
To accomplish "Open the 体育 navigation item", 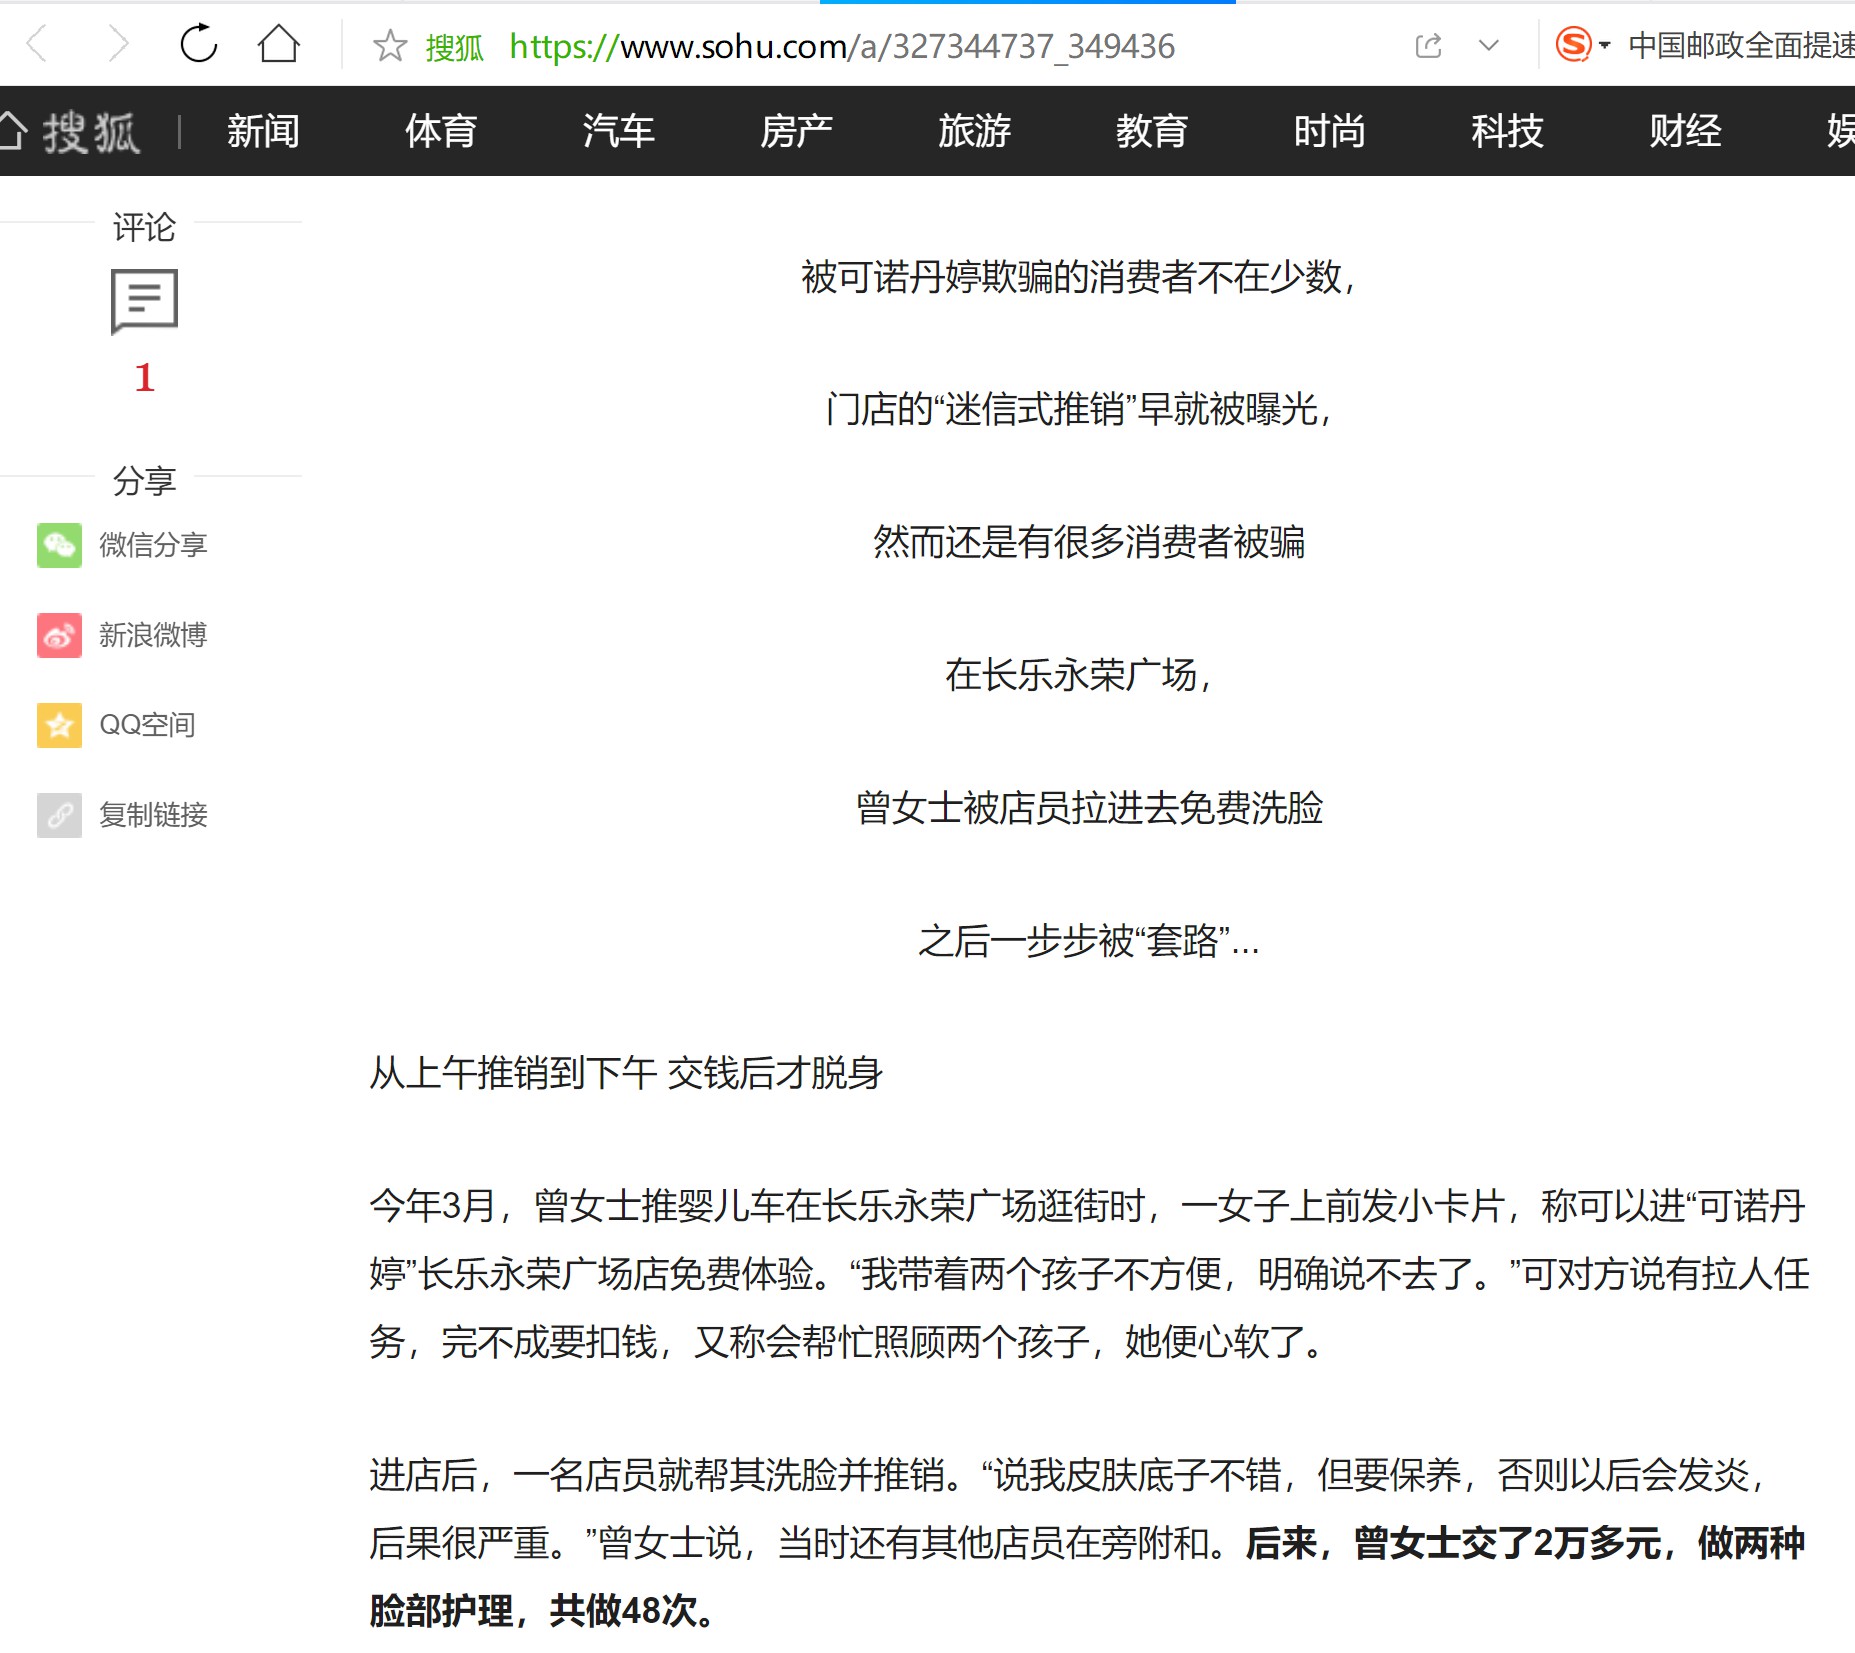I will click(x=441, y=131).
